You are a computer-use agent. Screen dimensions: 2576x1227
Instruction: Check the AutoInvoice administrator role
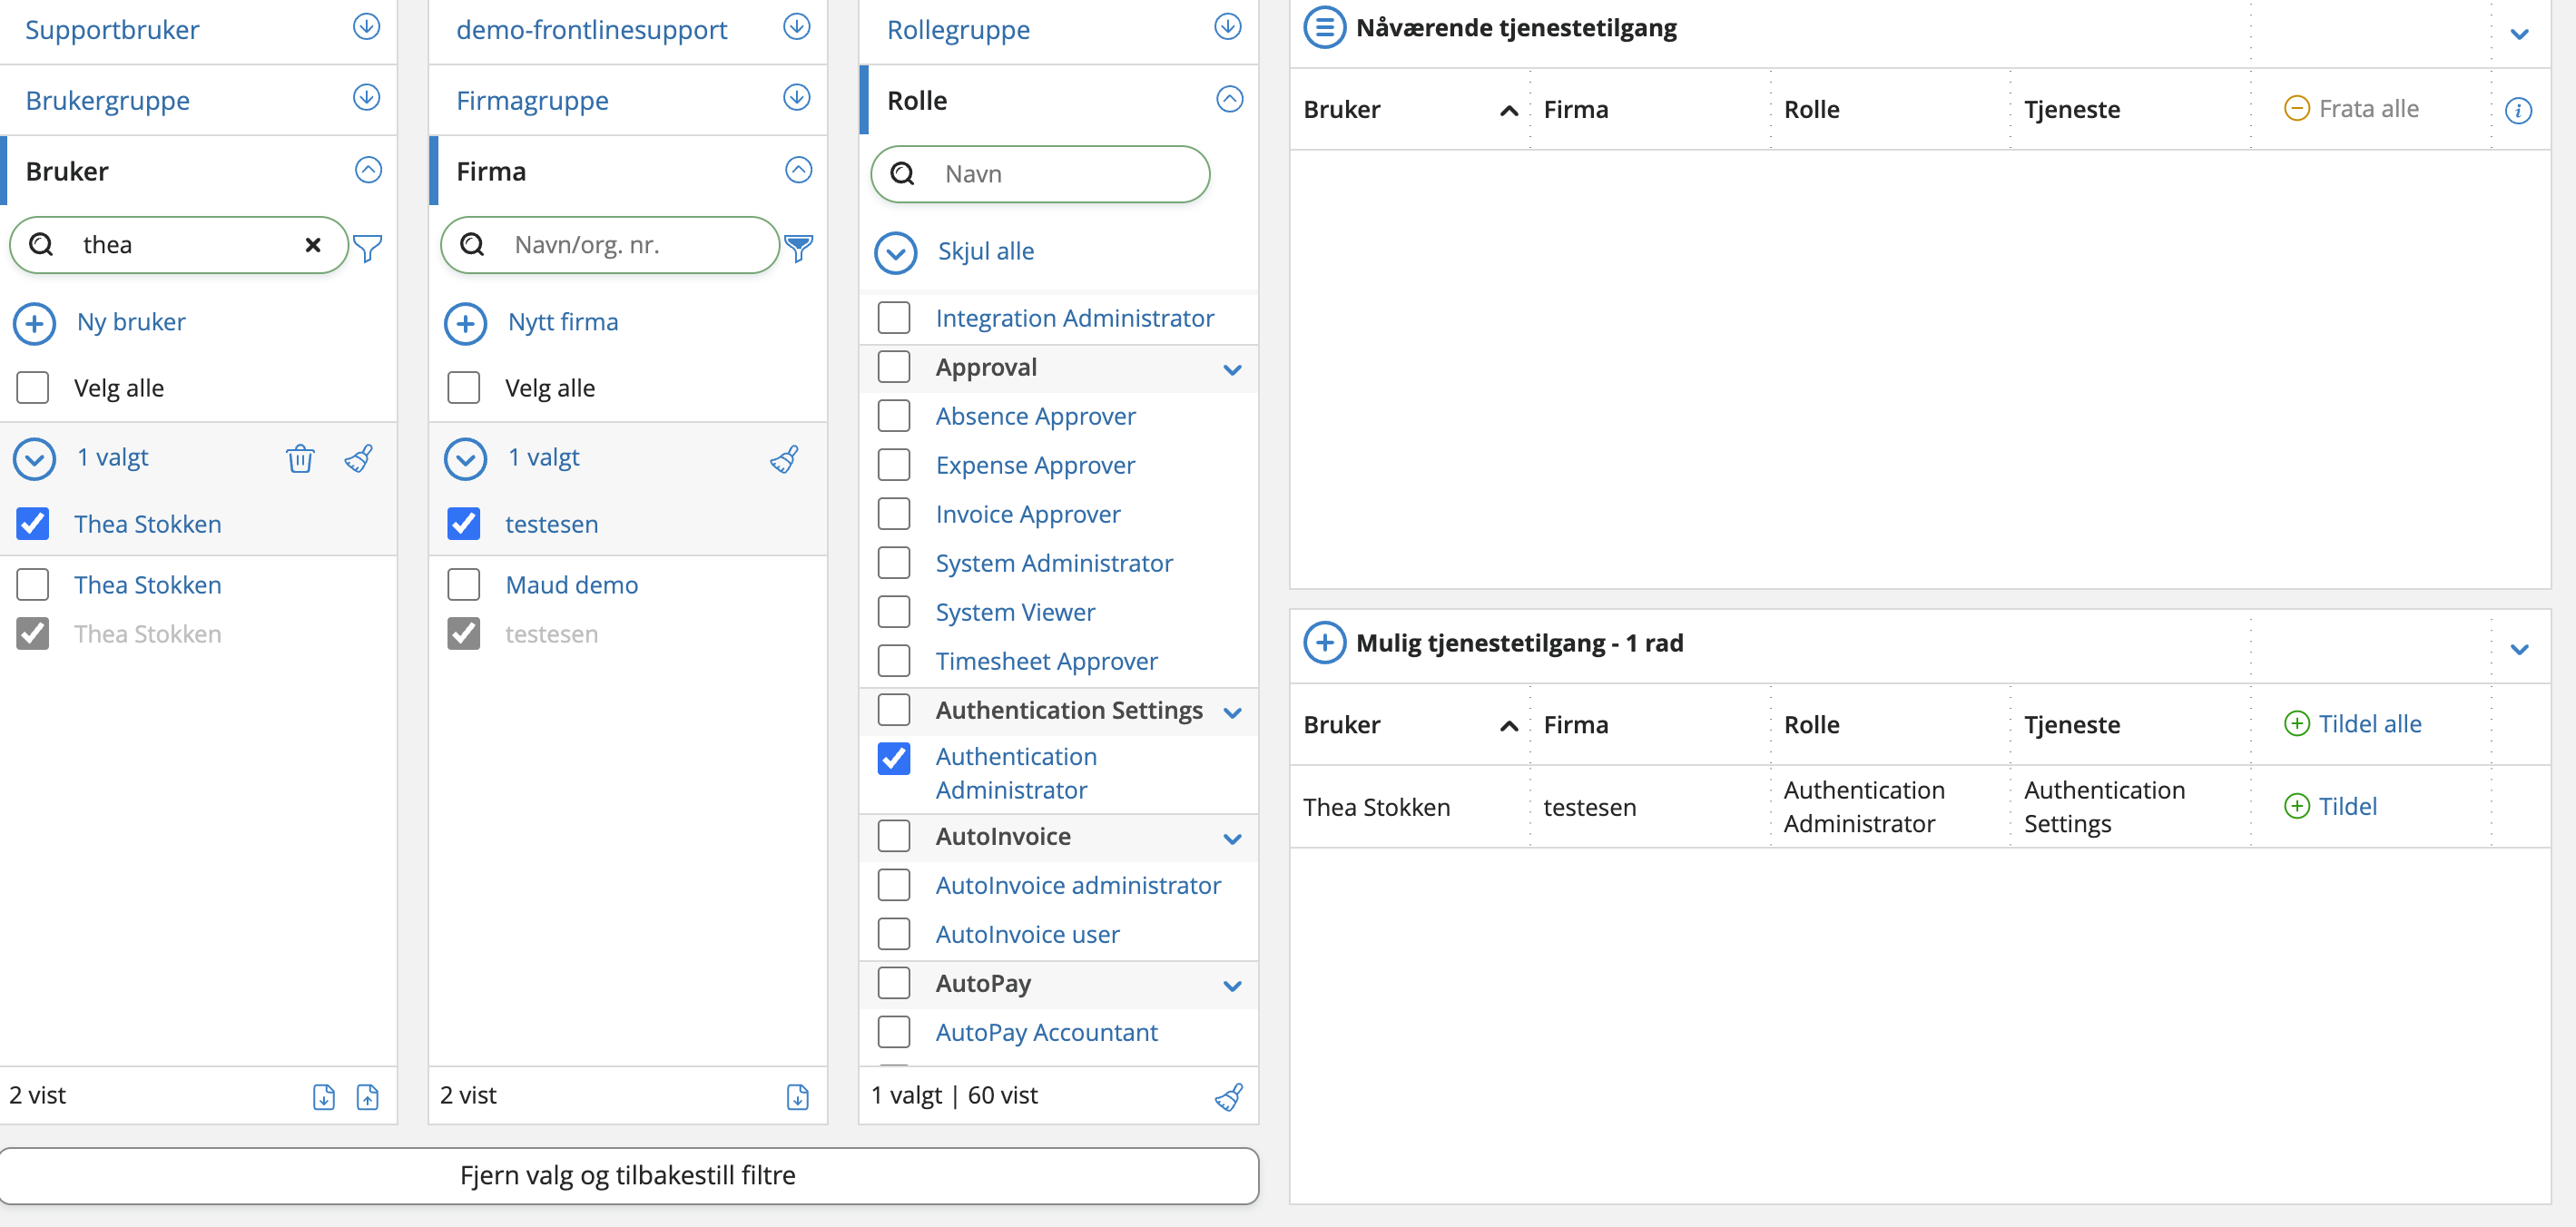tap(894, 885)
